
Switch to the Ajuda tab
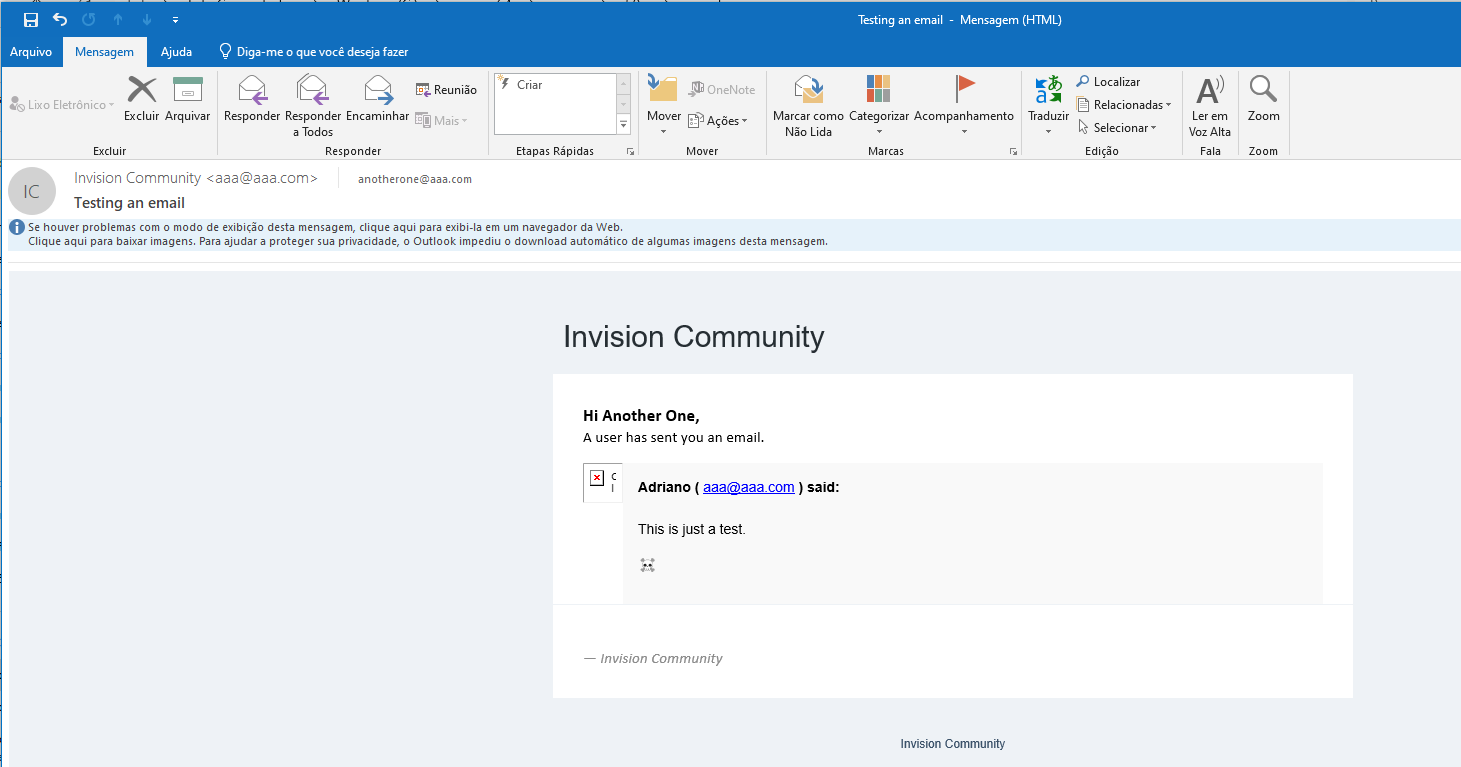click(x=176, y=52)
